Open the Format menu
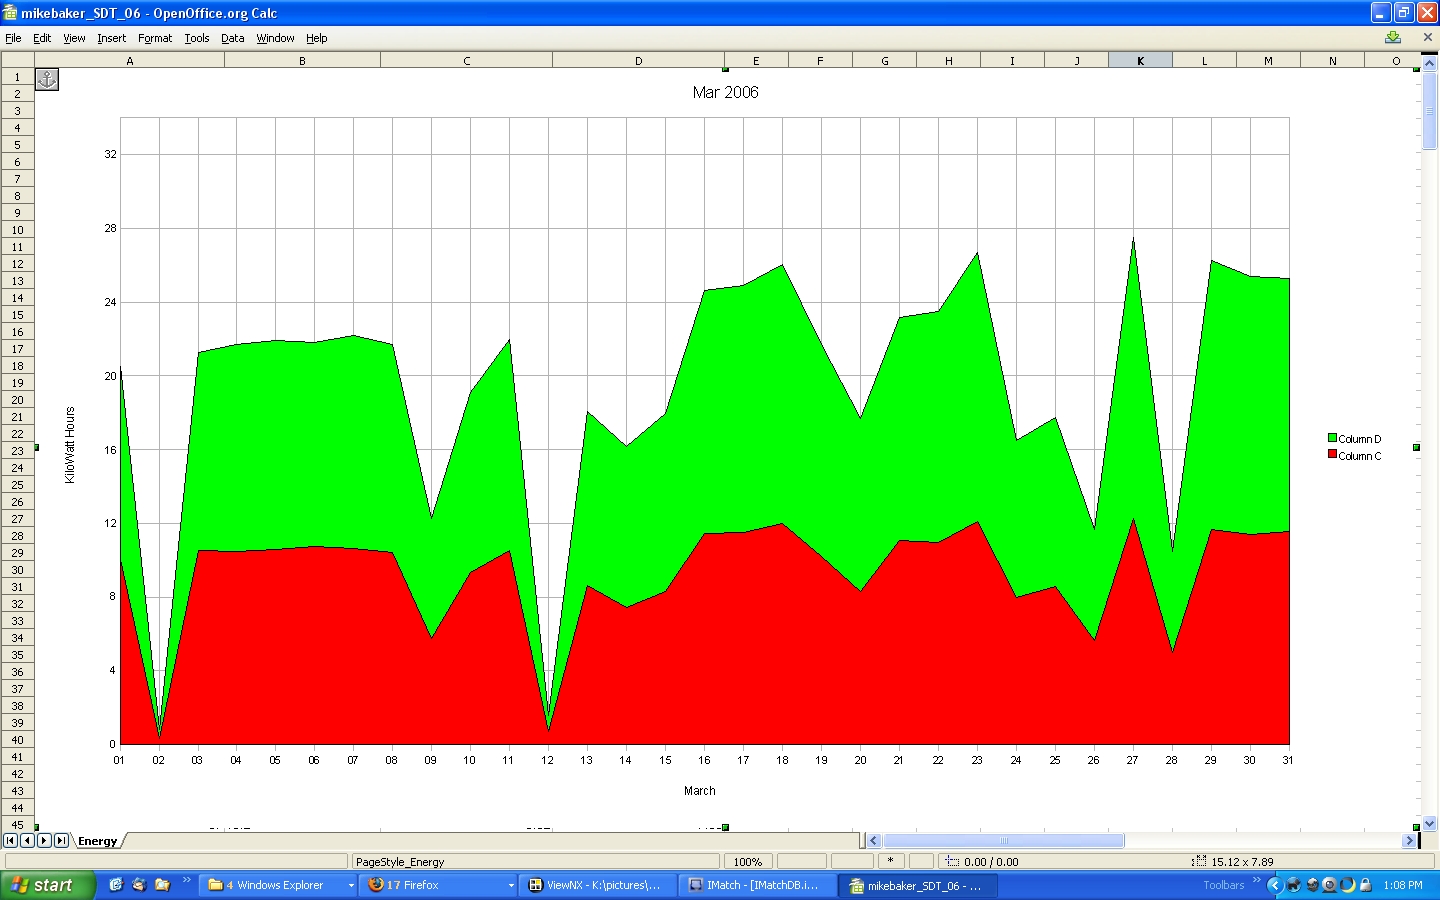This screenshot has height=900, width=1440. 155,38
